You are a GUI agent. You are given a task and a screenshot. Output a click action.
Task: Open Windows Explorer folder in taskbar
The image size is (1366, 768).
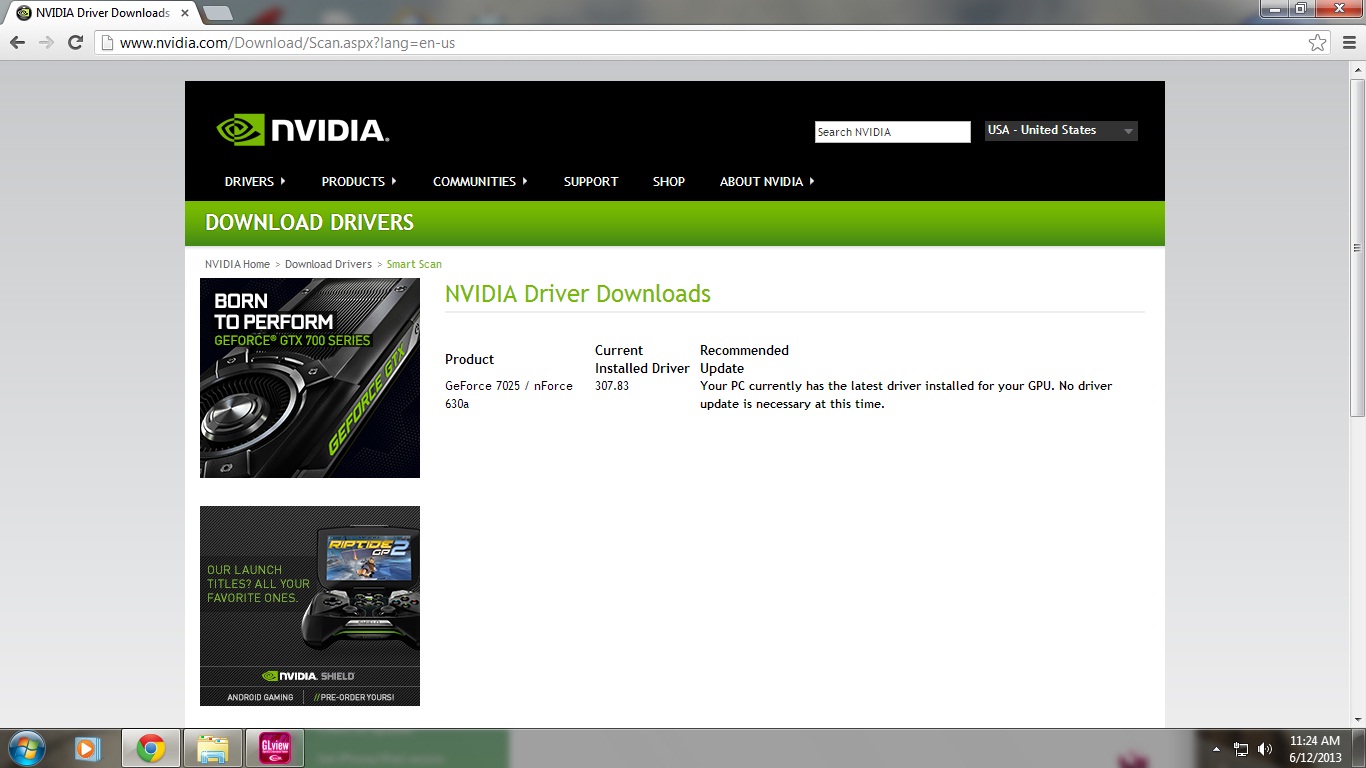[213, 748]
